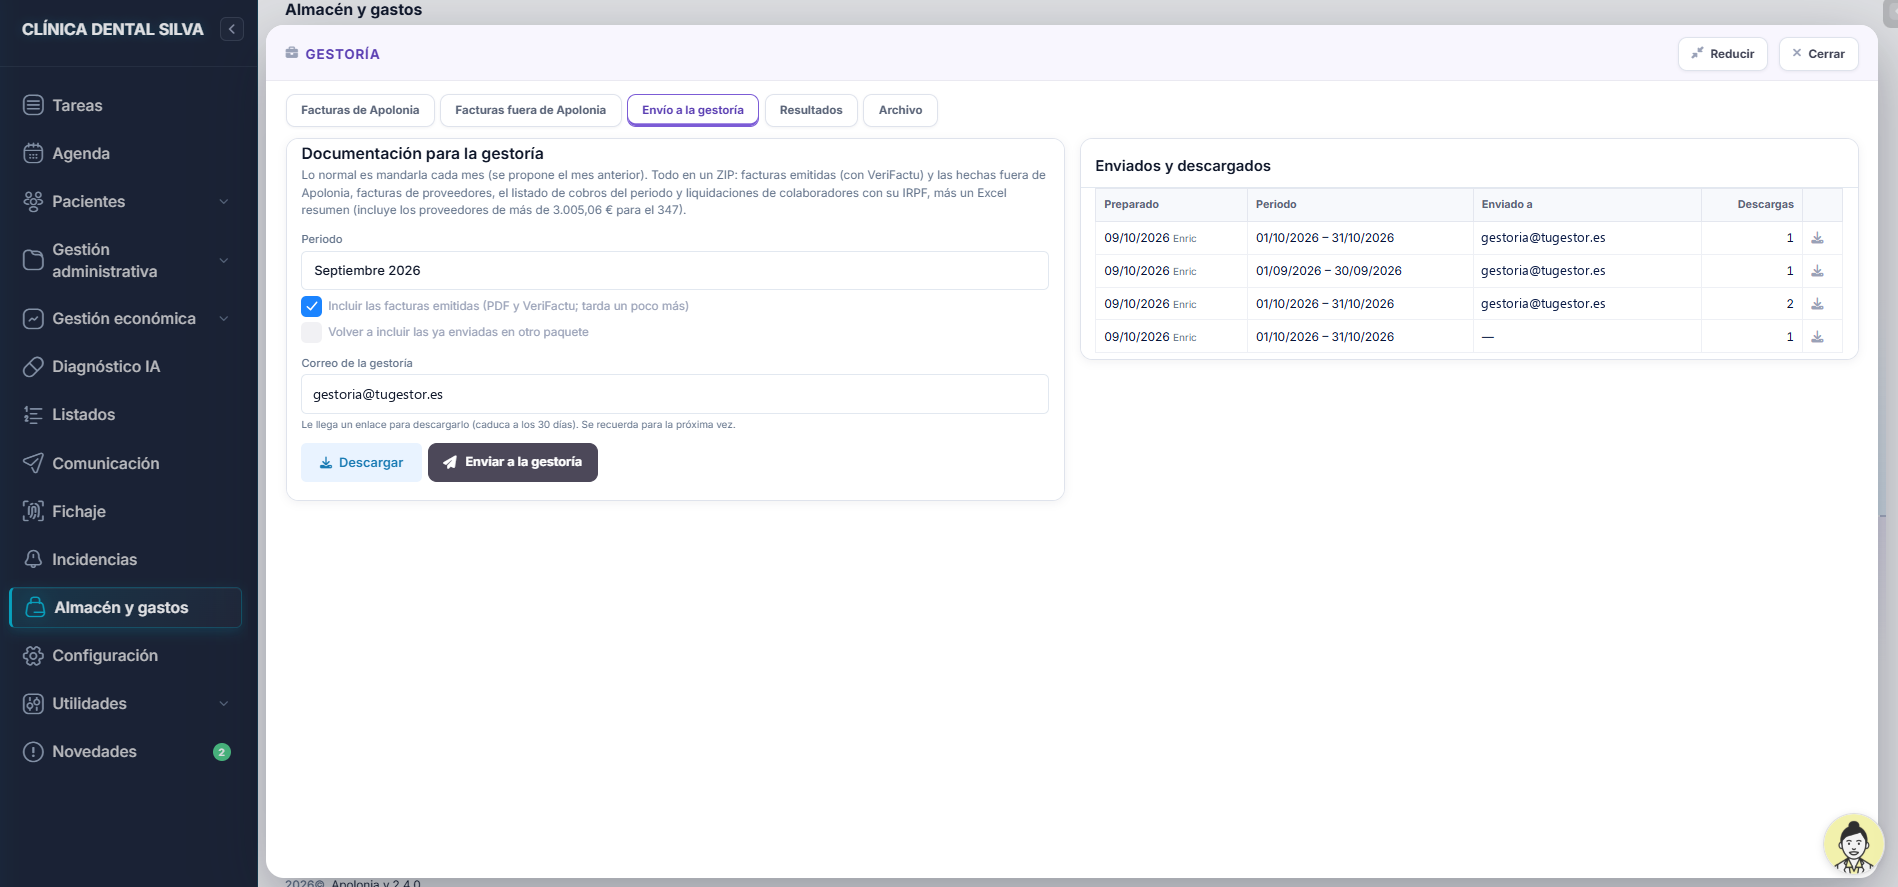The width and height of the screenshot is (1898, 887).
Task: Open Incidencias bell icon
Action: [33, 559]
